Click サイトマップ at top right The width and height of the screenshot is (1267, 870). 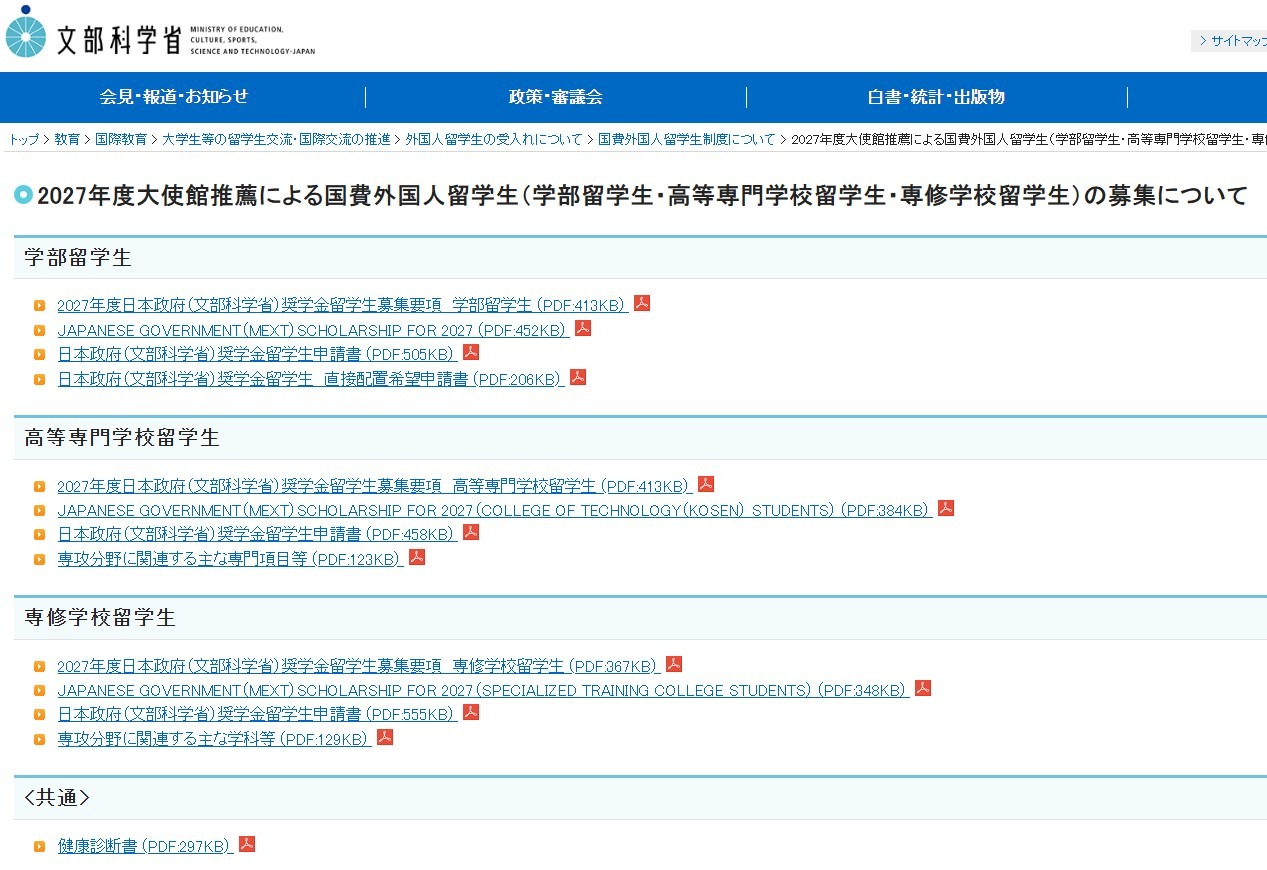point(1234,41)
